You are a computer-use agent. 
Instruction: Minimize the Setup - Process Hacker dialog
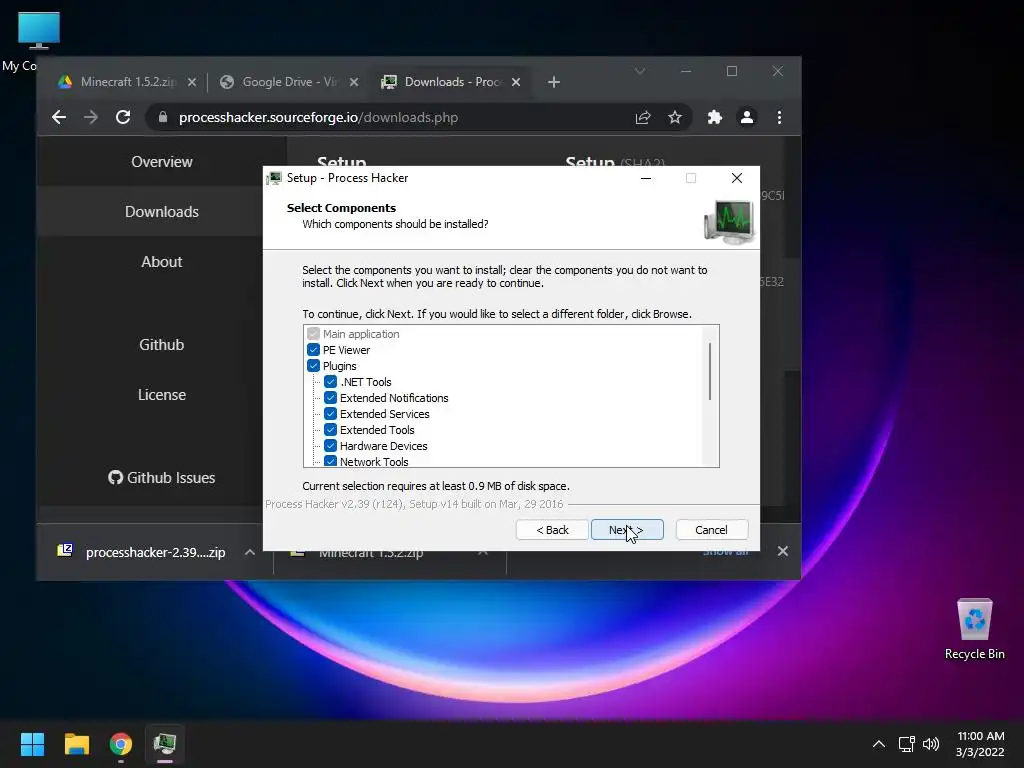click(646, 178)
